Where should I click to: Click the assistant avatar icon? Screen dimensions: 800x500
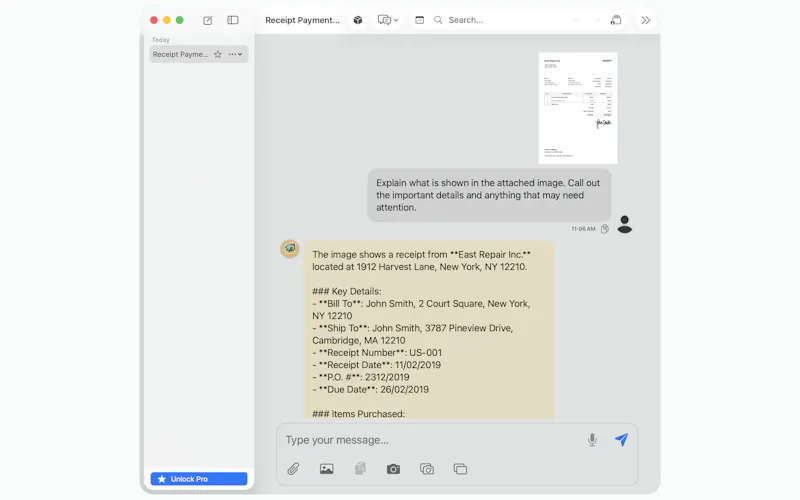290,248
